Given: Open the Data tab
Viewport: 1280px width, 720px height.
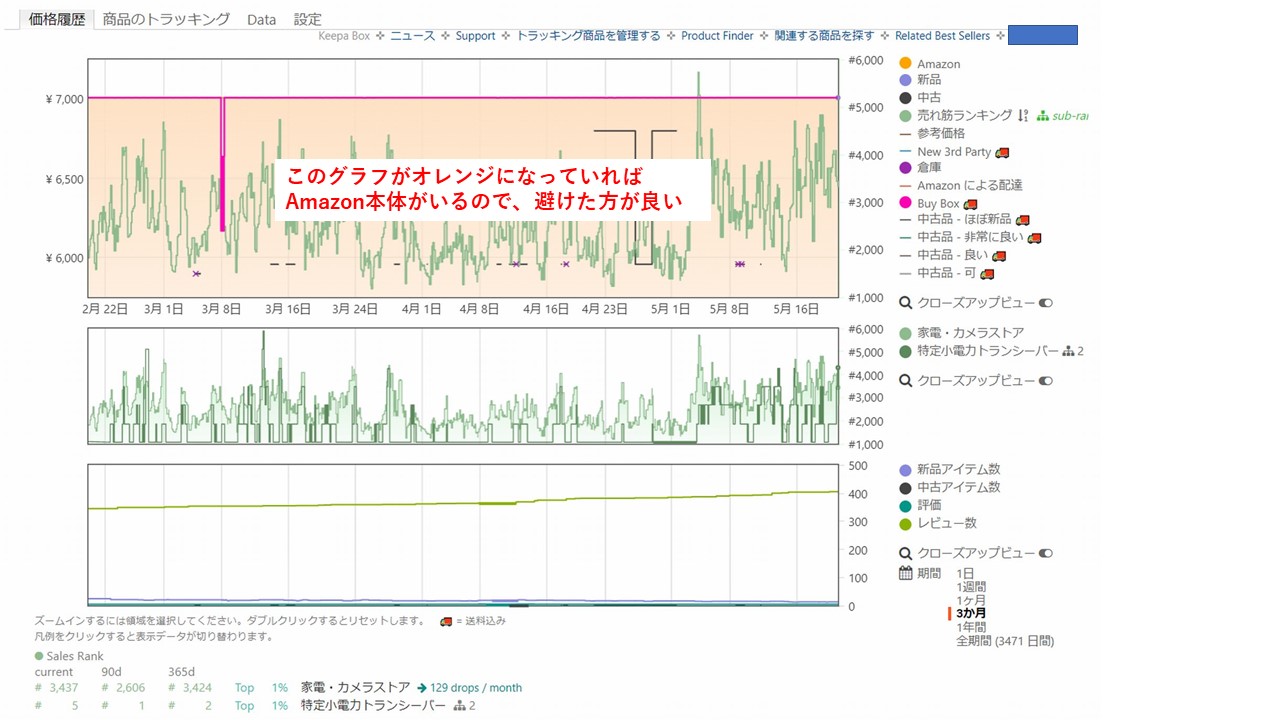Looking at the screenshot, I should coord(261,19).
